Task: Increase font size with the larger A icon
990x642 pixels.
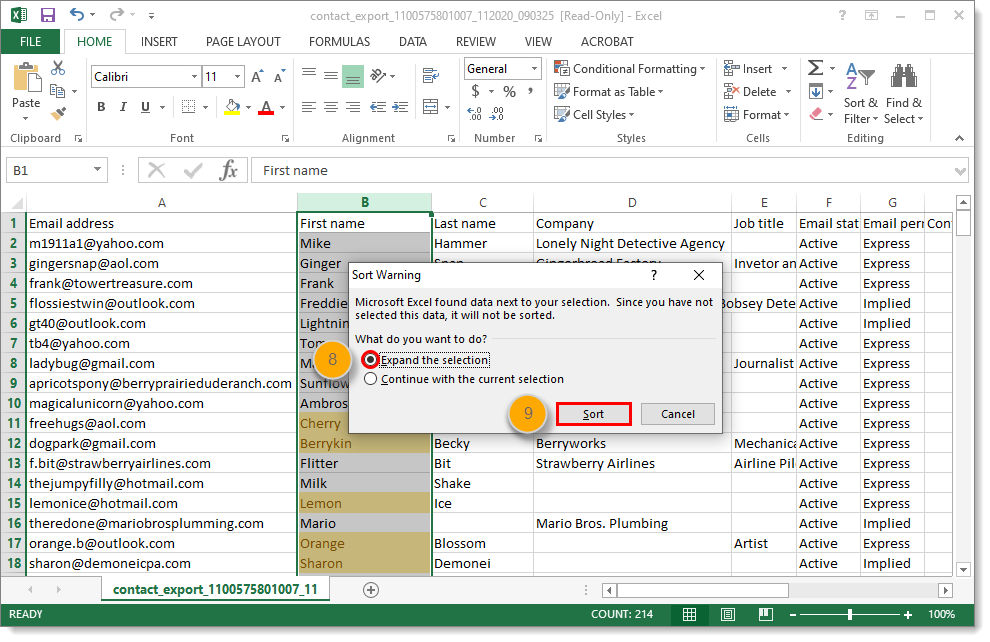Action: tap(257, 77)
